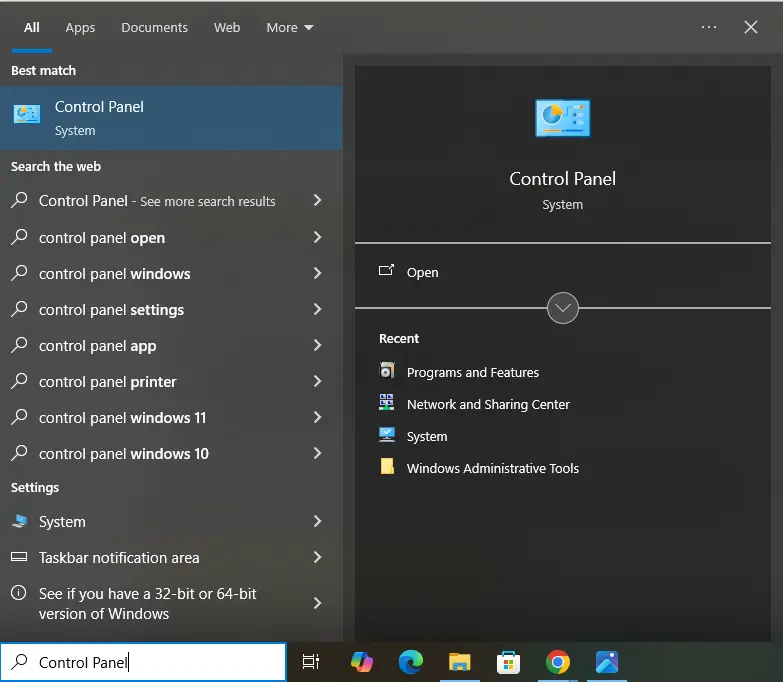Open the Control Panel best match result
Screen dimensions: 783x682
coord(171,118)
